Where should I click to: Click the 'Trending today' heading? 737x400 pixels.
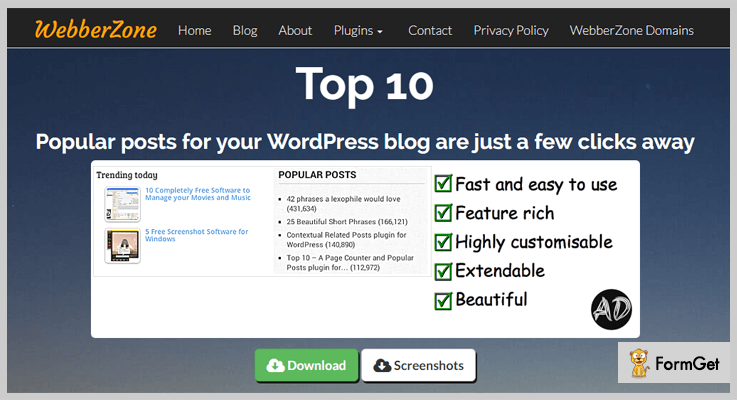tap(127, 175)
